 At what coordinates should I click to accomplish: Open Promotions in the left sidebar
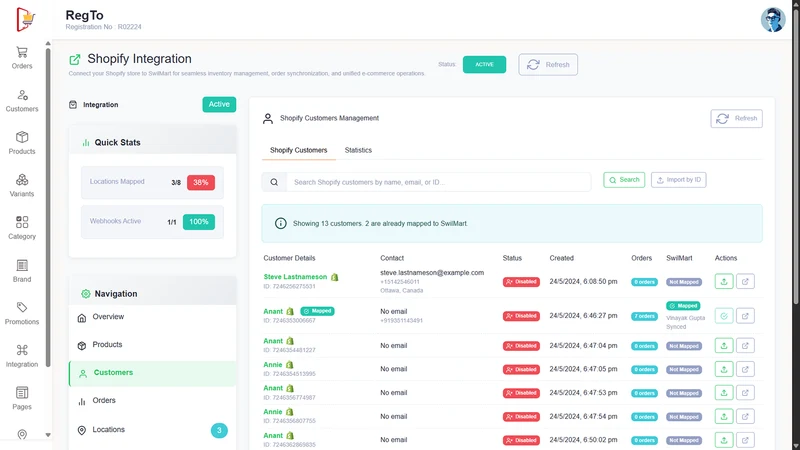click(22, 313)
